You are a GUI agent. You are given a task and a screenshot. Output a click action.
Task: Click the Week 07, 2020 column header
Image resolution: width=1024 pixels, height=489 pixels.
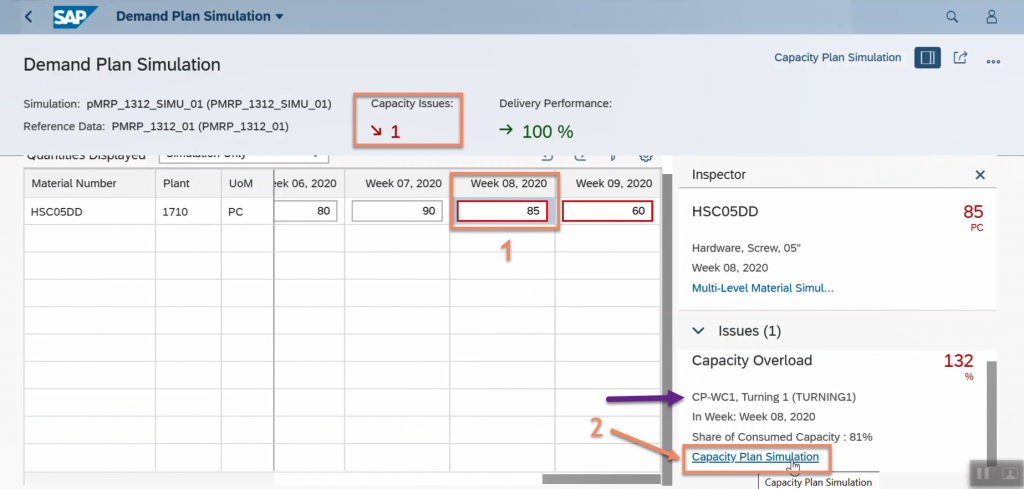(397, 183)
